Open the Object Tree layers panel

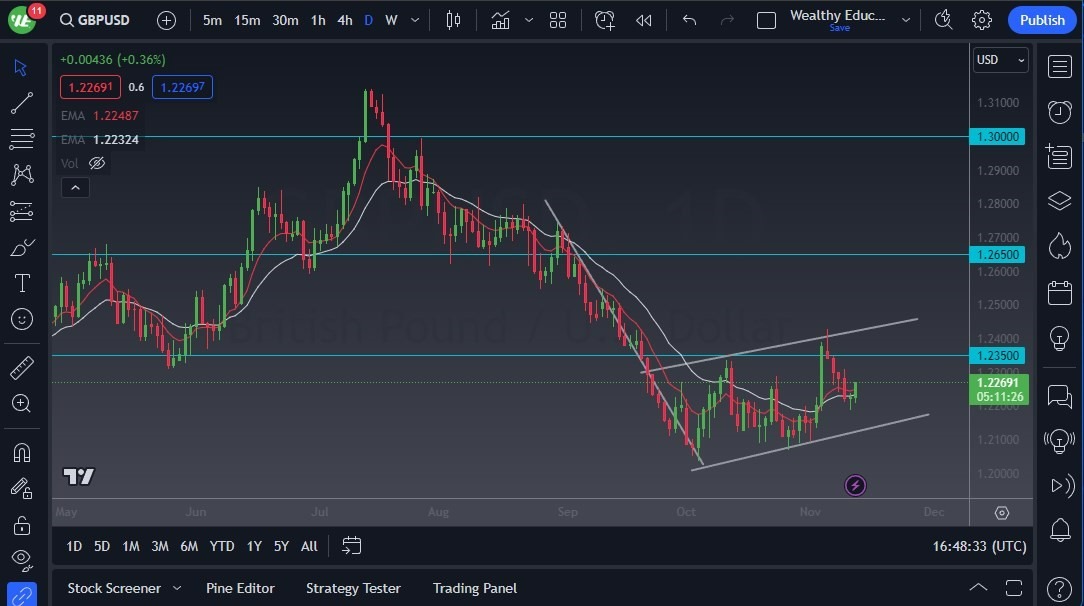click(1059, 201)
